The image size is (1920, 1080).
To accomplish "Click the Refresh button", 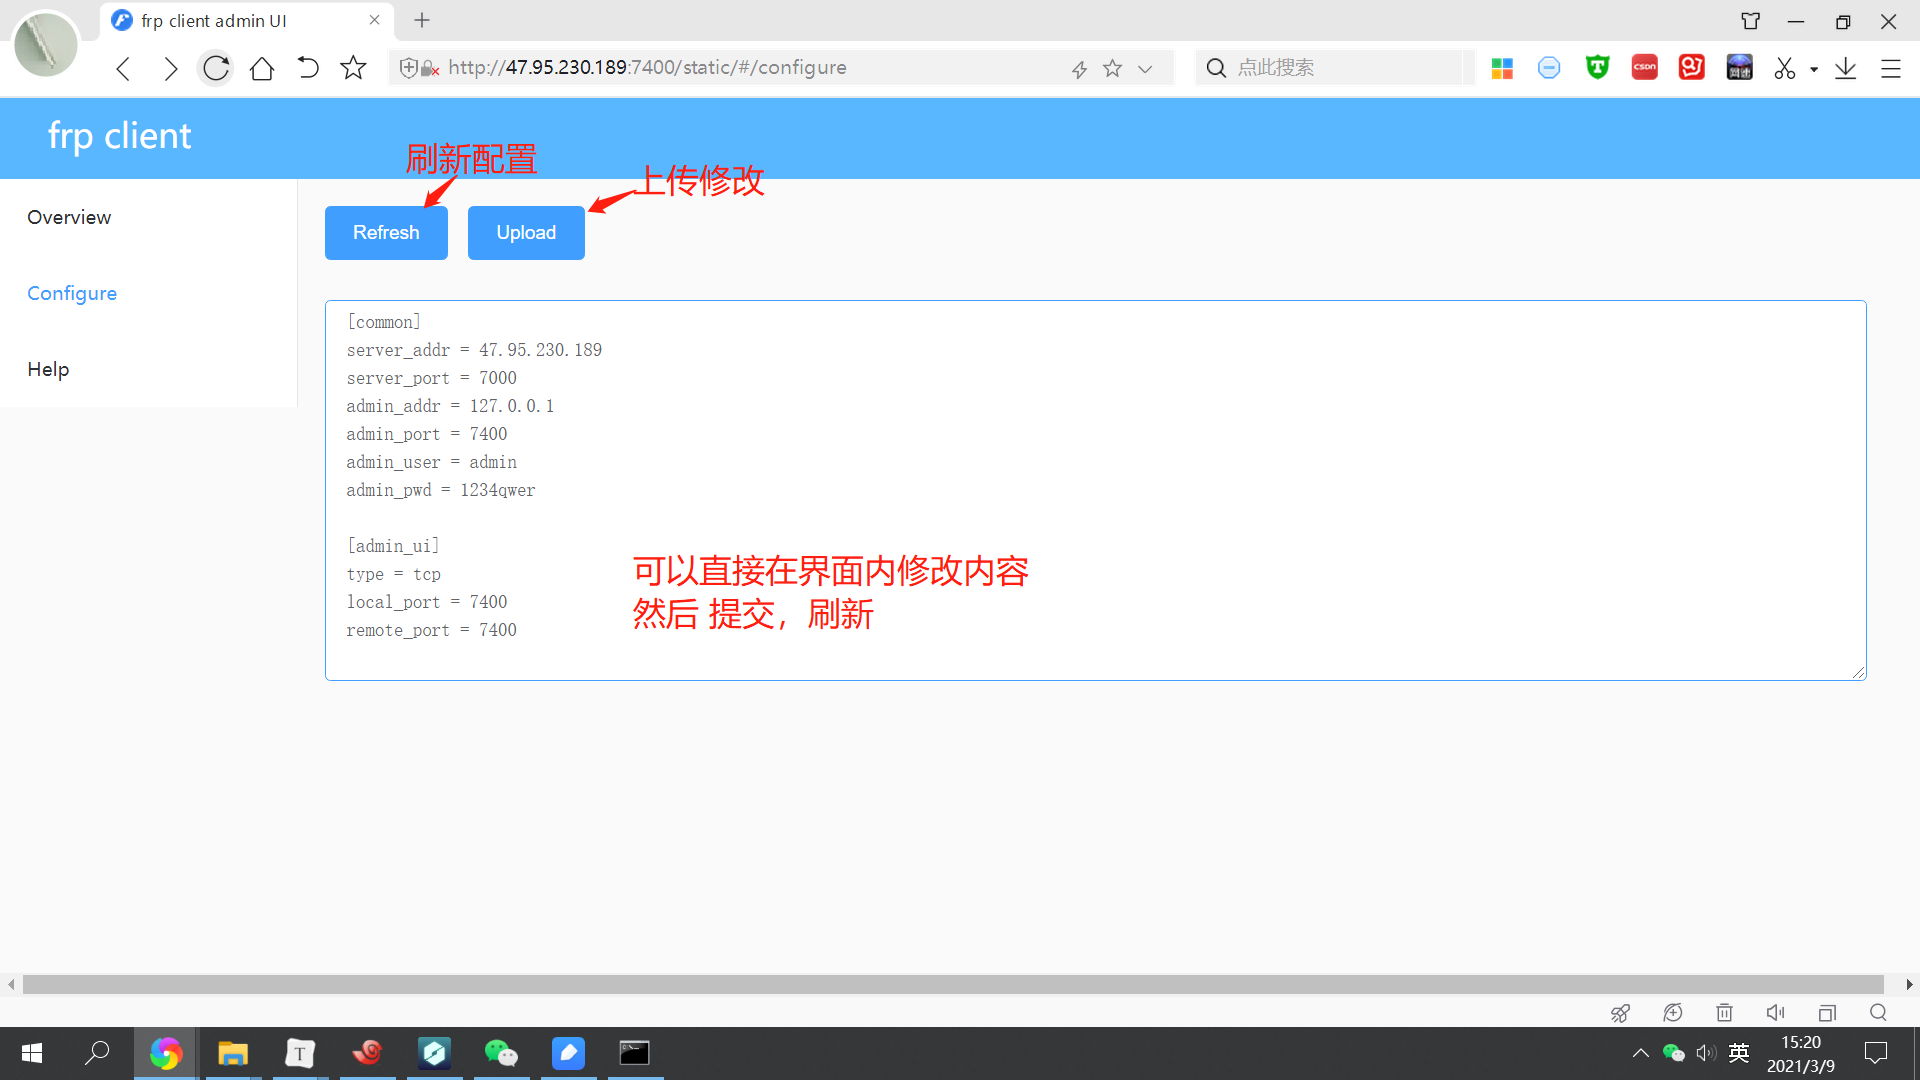I will (x=386, y=232).
